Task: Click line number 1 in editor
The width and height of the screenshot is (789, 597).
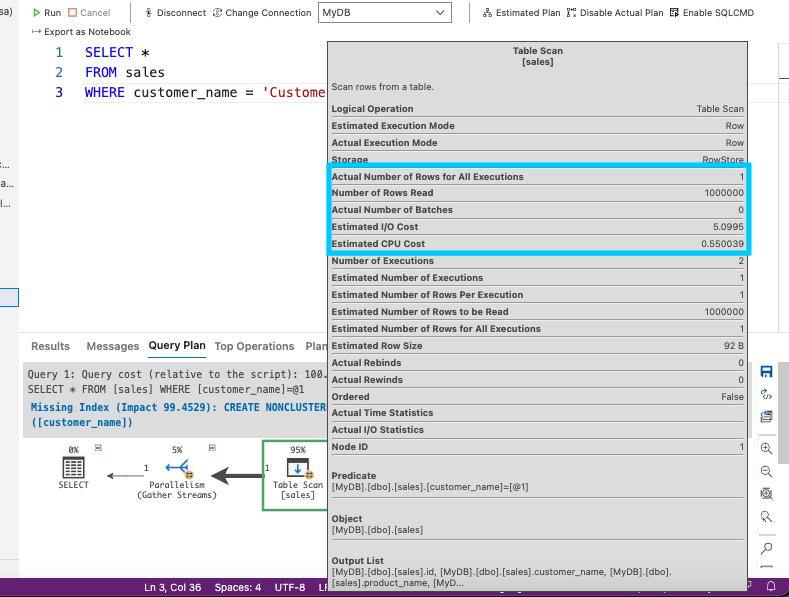Action: click(x=59, y=52)
